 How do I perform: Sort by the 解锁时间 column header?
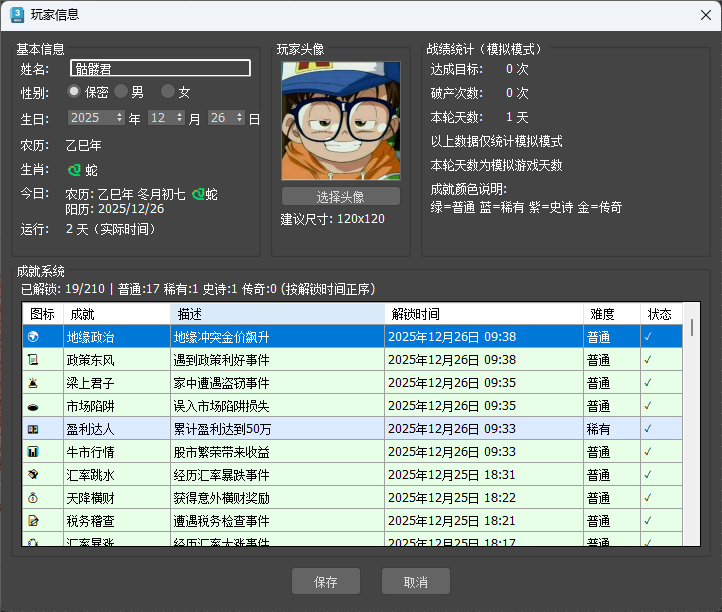484,314
